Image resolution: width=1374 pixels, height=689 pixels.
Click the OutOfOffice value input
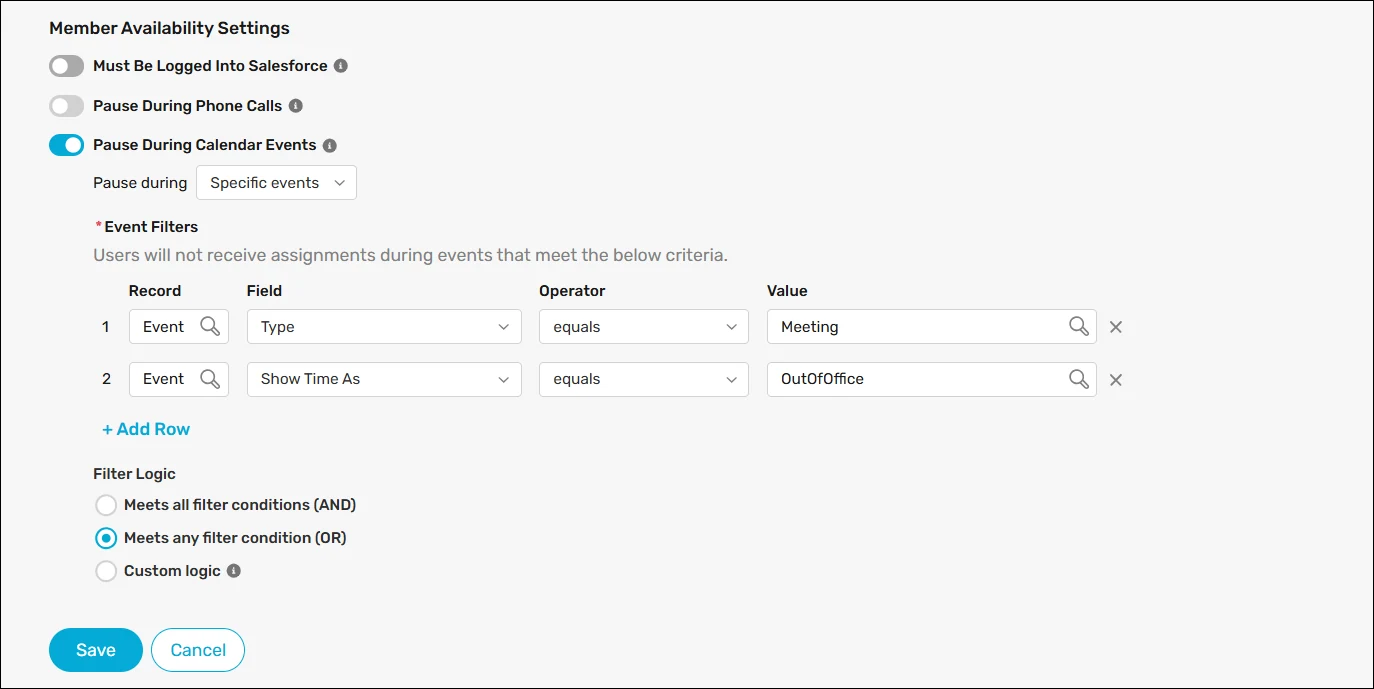point(932,379)
